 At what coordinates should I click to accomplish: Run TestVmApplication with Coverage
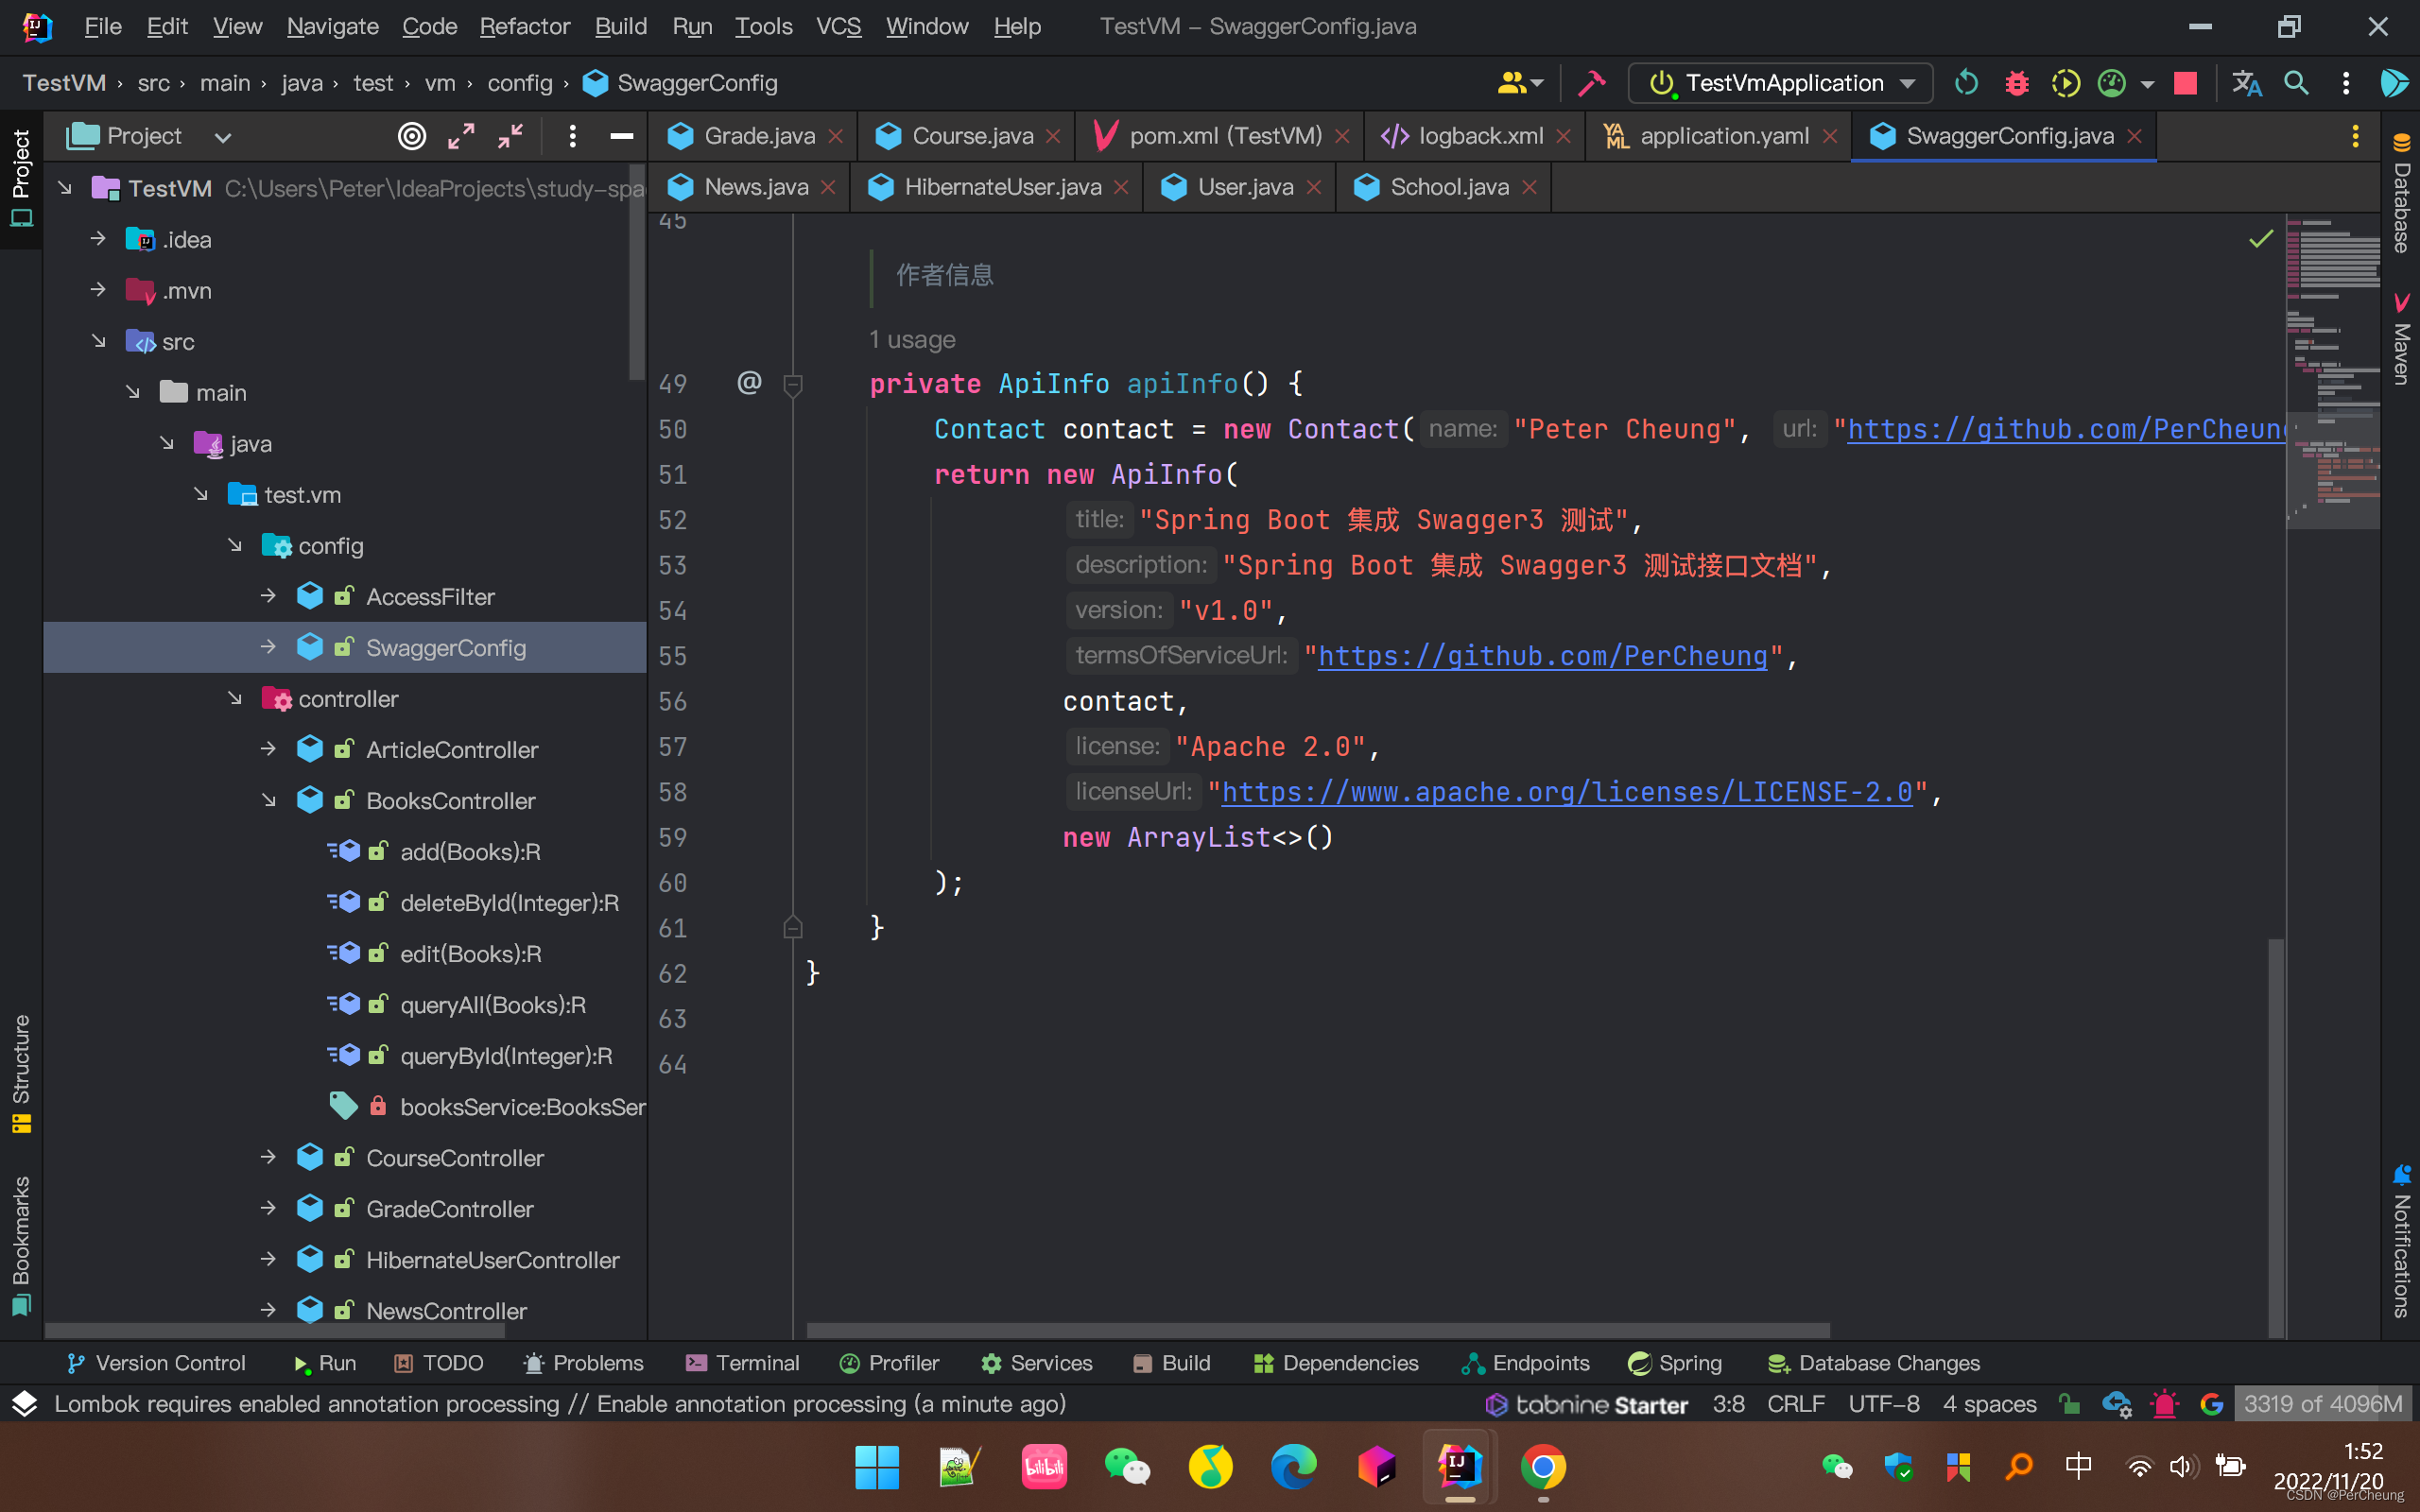tap(2066, 83)
